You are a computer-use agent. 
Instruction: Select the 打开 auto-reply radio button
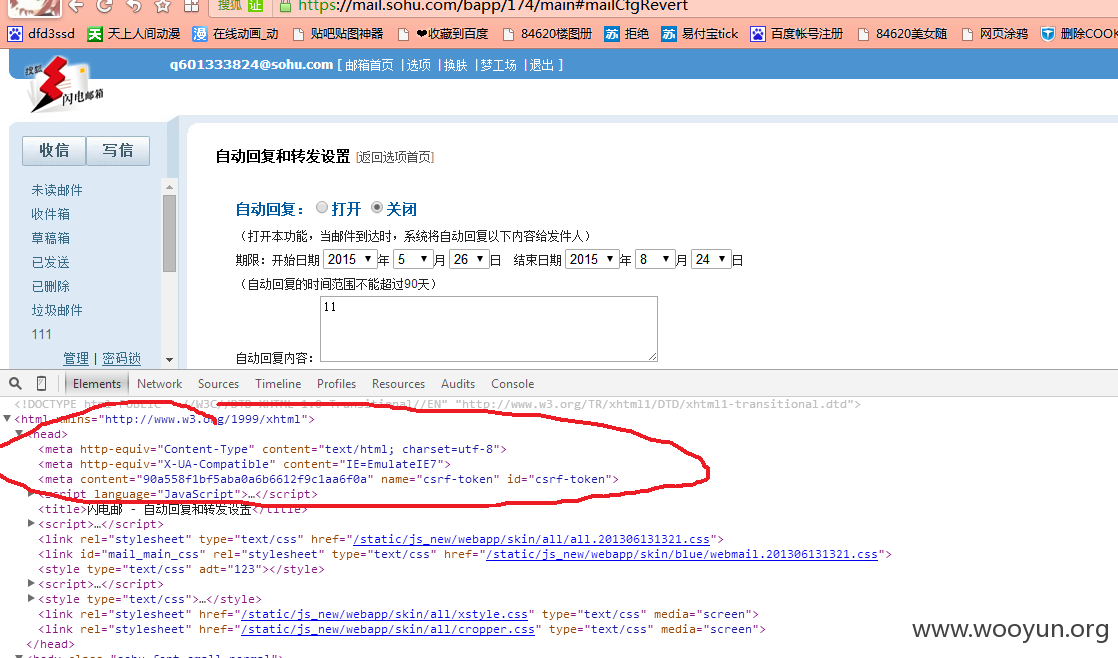[x=322, y=207]
